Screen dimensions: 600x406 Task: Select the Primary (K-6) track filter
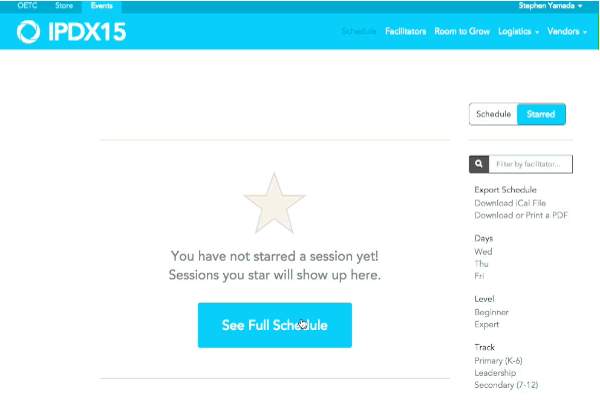coord(498,361)
